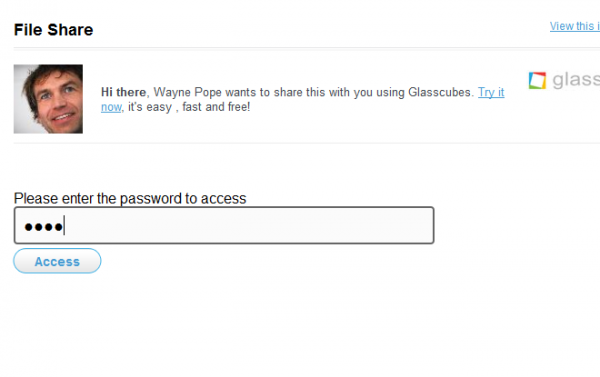This screenshot has width=600, height=377.
Task: Open the 'Try it' hyperlink
Action: pyautogui.click(x=491, y=92)
